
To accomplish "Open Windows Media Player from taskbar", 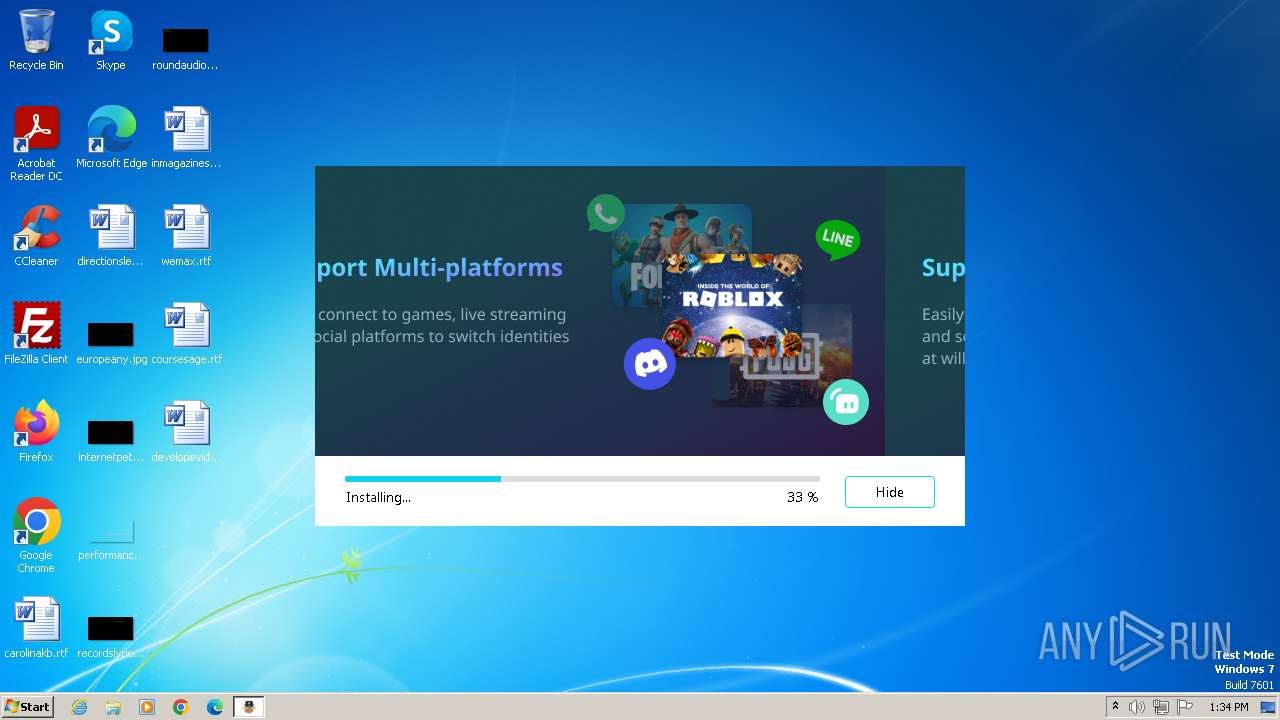I will [x=147, y=707].
